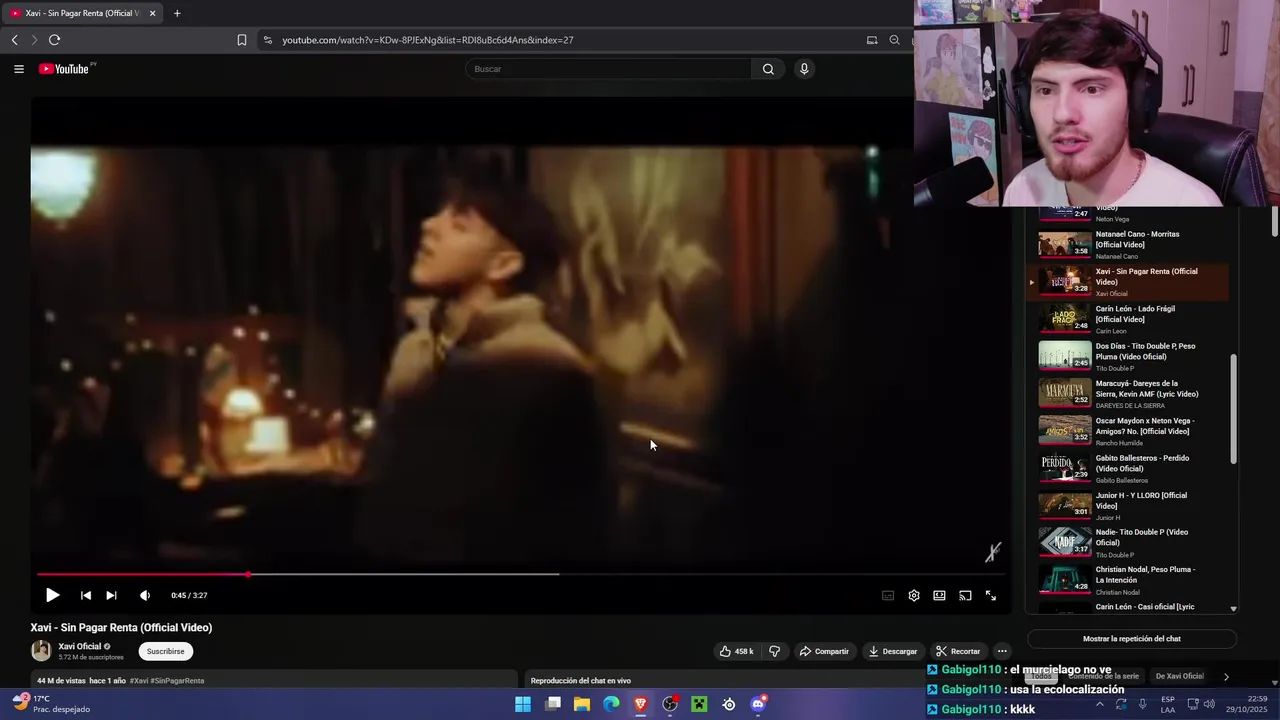Open File Explorer from the taskbar
This screenshot has width=1280, height=720.
582,704
